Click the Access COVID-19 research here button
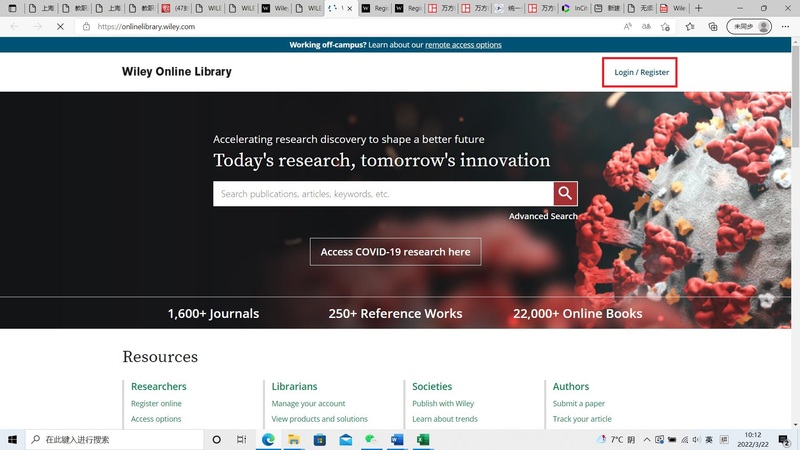This screenshot has width=800, height=450. tap(395, 252)
